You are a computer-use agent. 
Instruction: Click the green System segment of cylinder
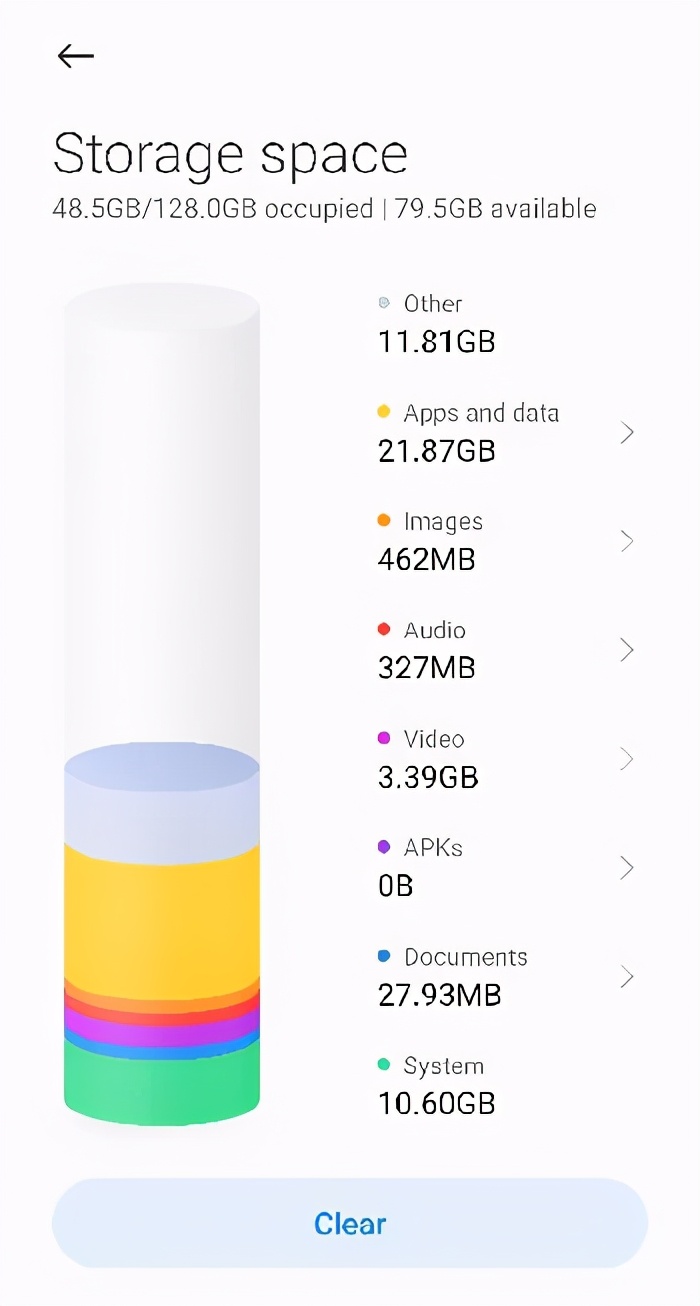point(162,1085)
